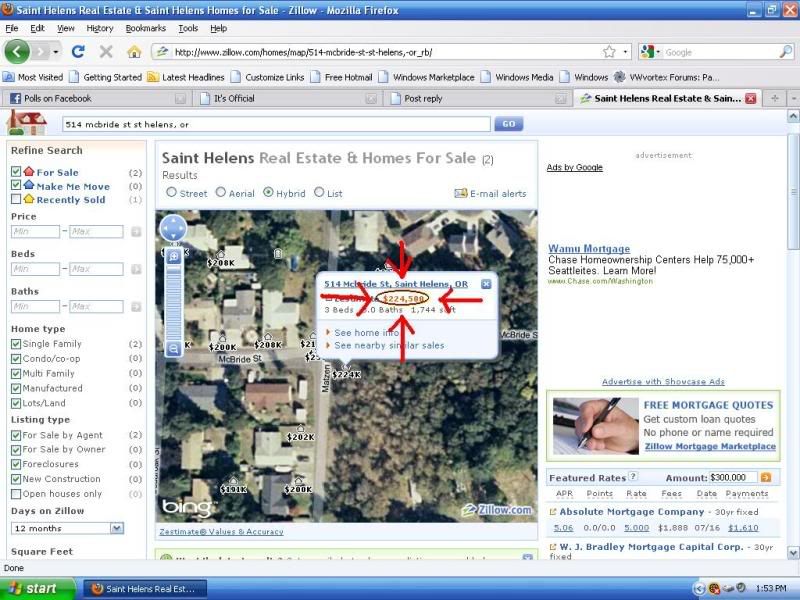
Task: Open the Wamu Mortgage ad link
Action: coord(589,248)
